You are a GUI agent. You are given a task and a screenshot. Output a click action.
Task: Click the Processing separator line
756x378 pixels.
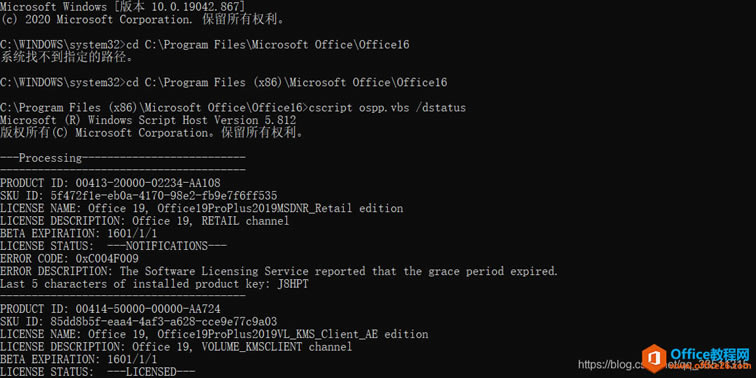tap(123, 158)
